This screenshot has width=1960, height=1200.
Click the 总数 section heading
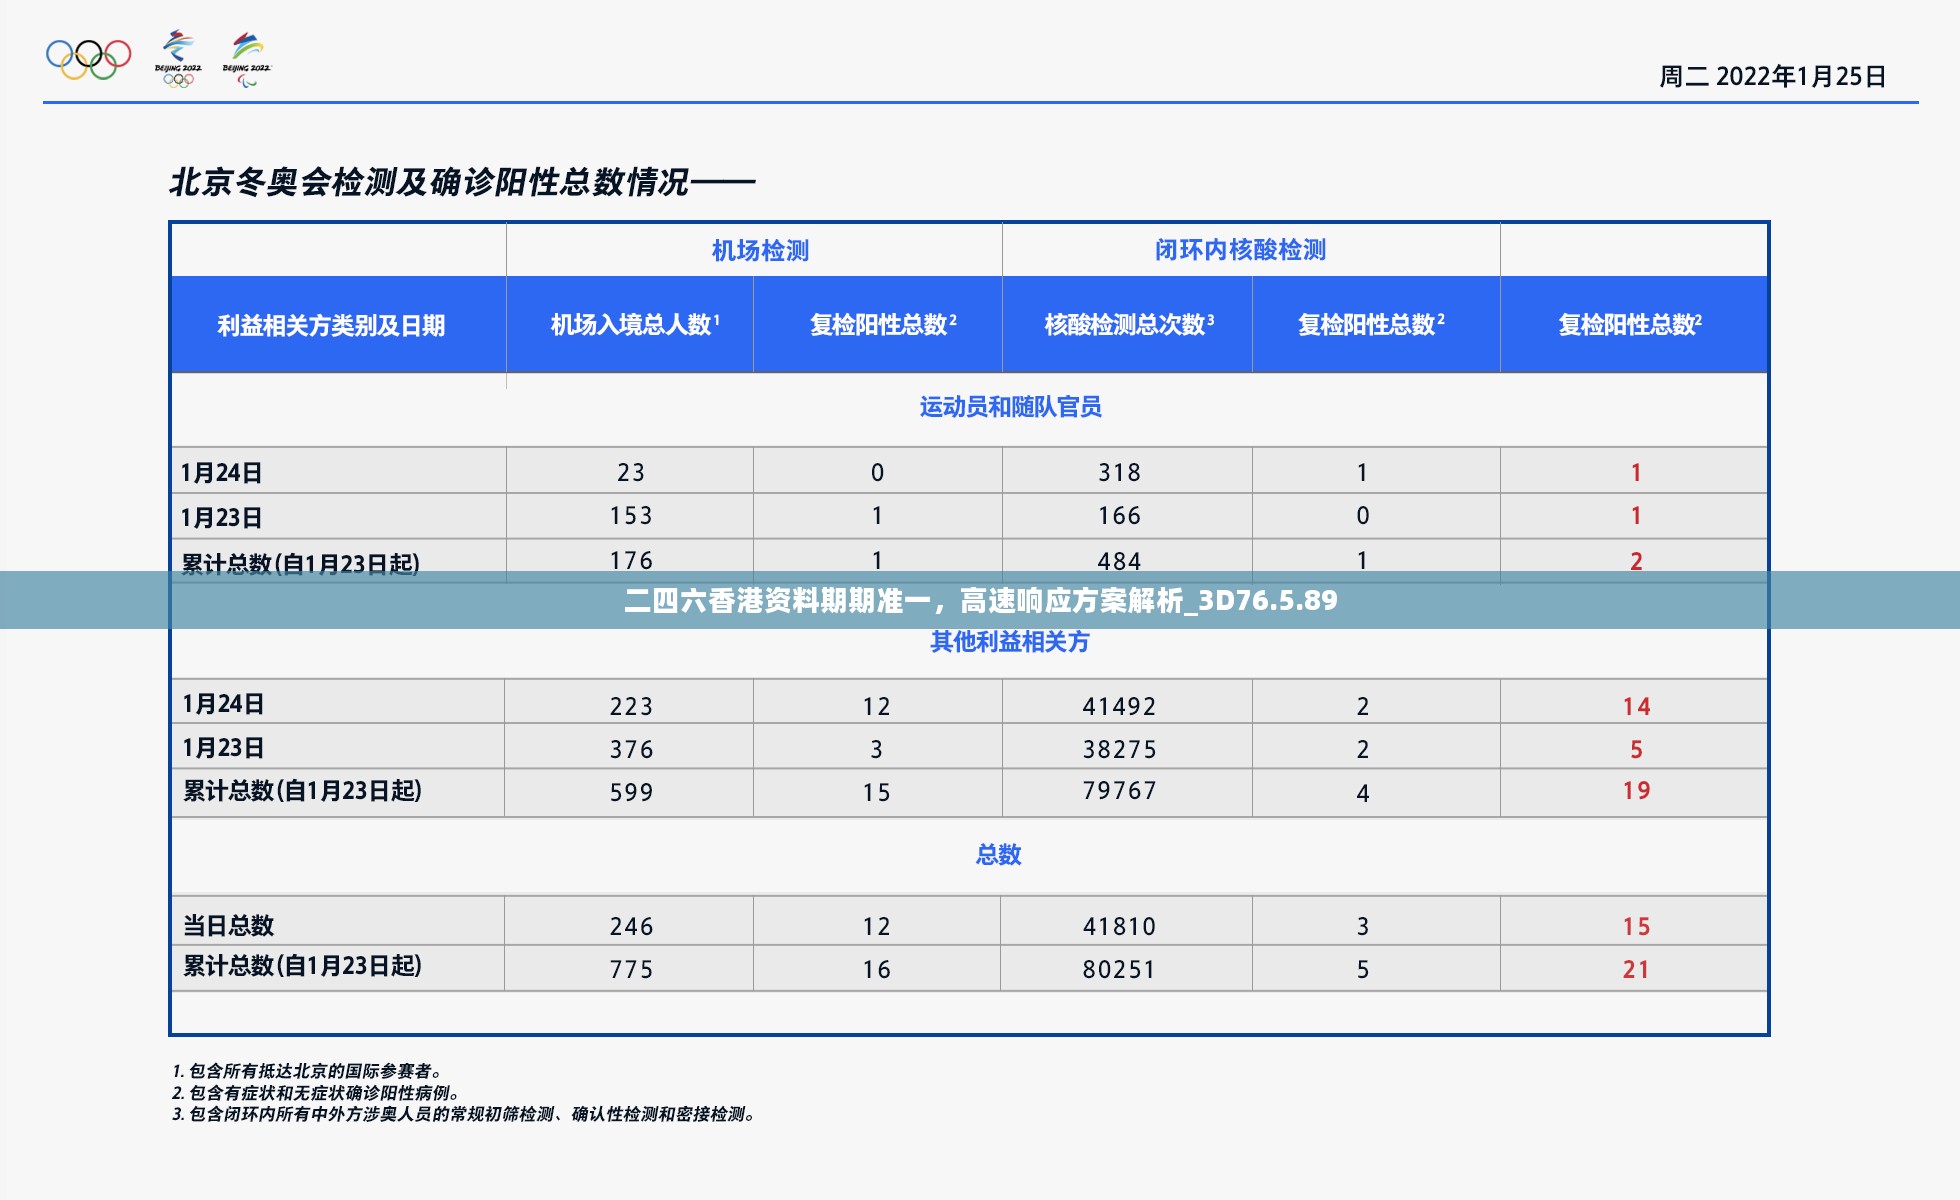coord(998,855)
